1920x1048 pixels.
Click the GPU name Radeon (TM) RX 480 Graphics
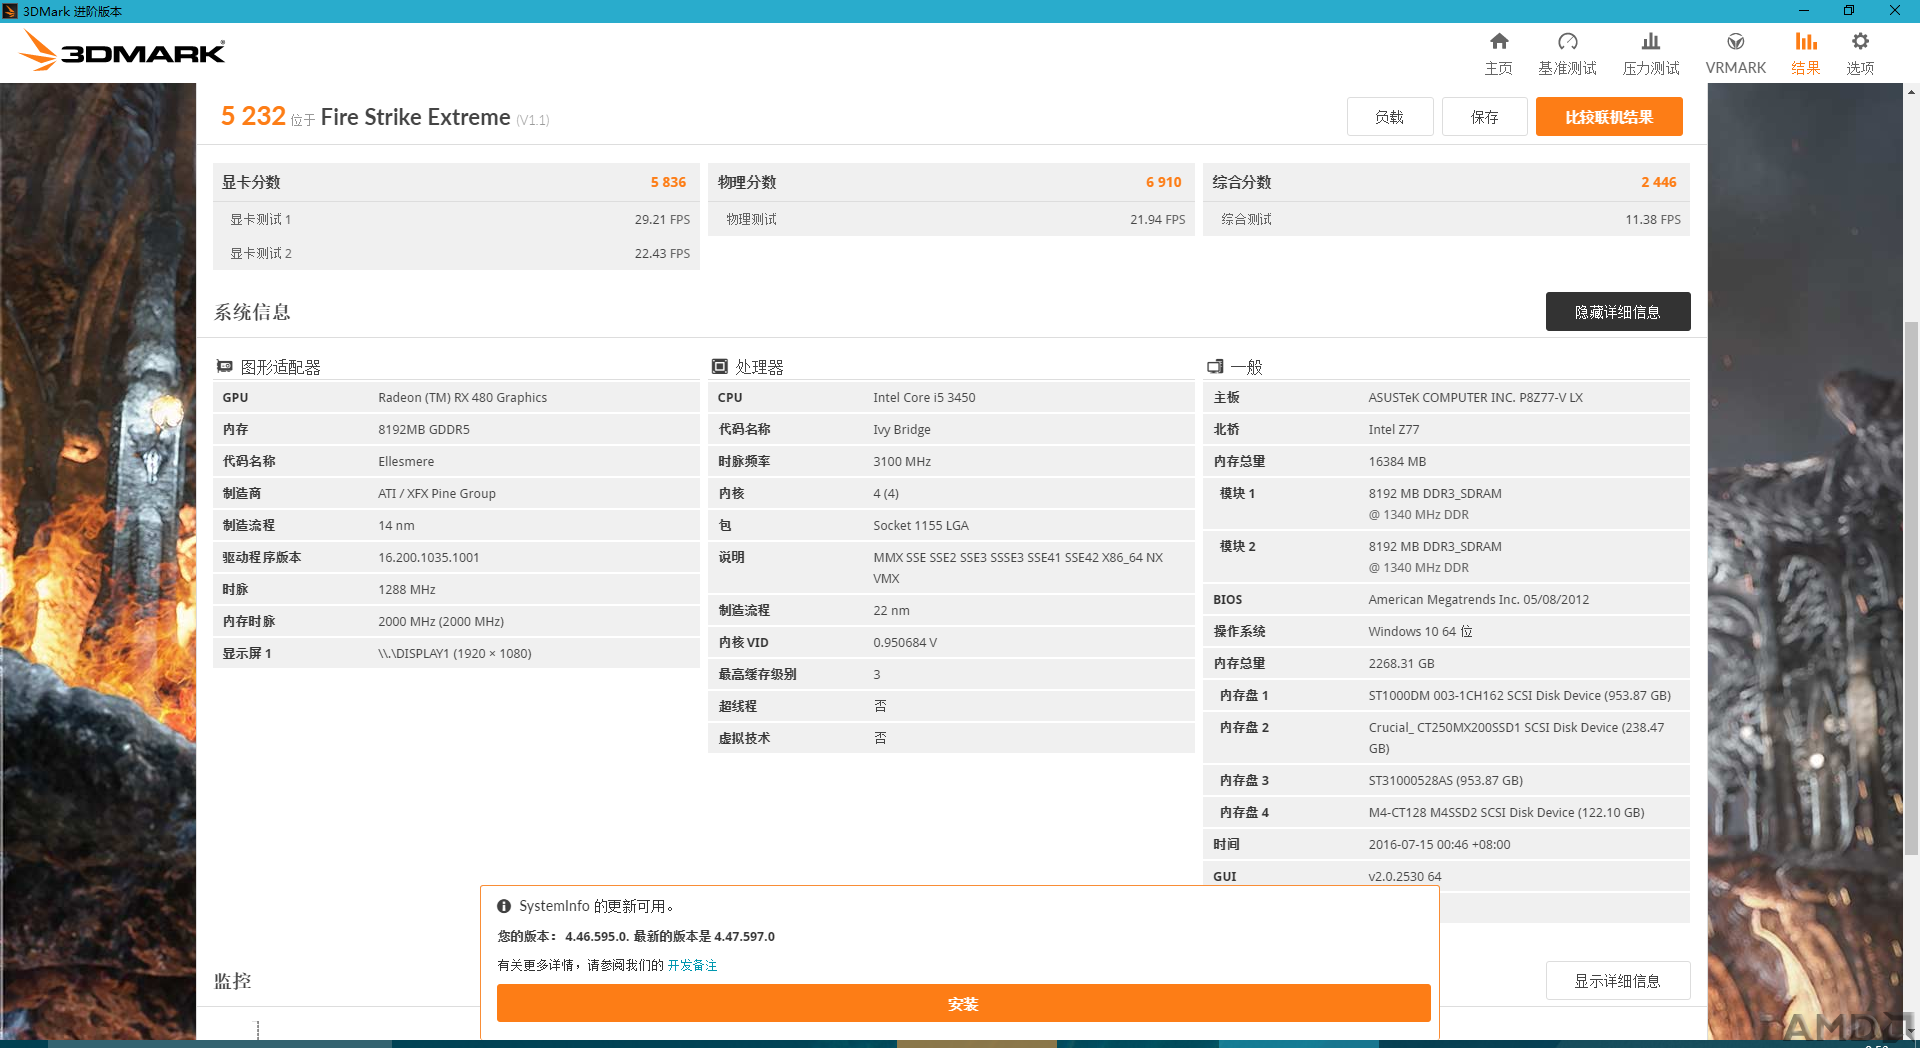[x=463, y=397]
